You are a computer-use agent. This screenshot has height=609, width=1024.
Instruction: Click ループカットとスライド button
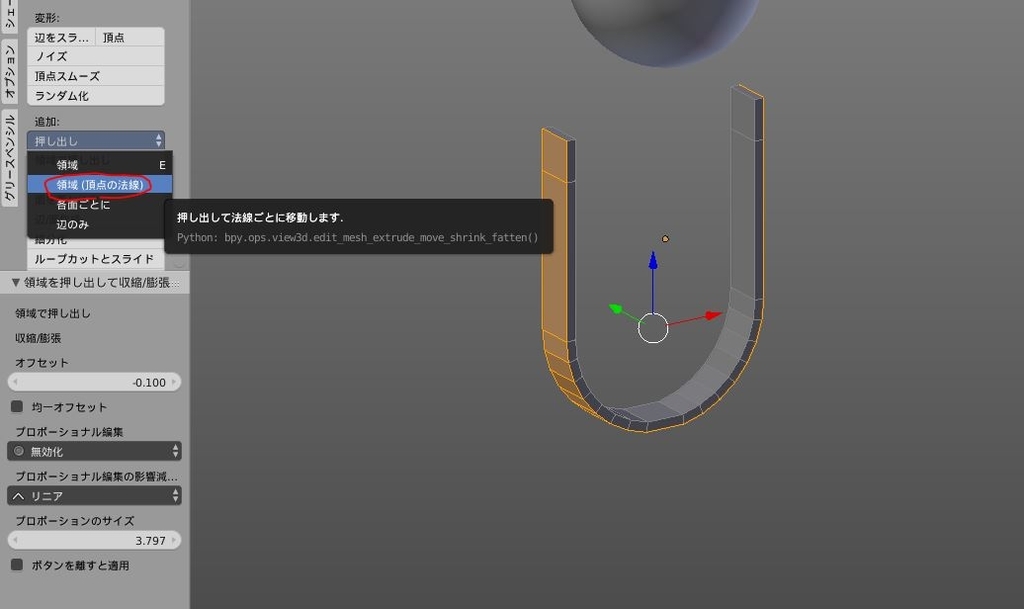pyautogui.click(x=95, y=258)
